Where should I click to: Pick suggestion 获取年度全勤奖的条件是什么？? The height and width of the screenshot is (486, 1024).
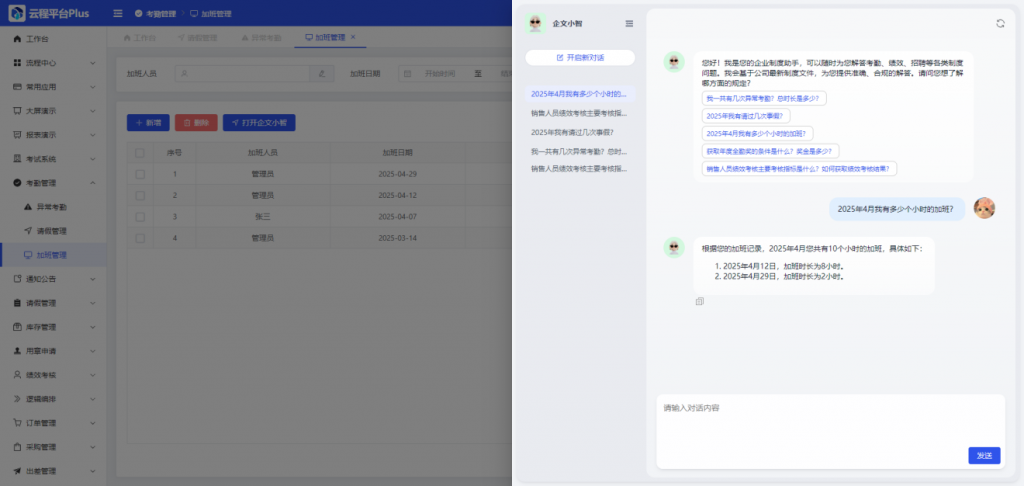coord(771,151)
